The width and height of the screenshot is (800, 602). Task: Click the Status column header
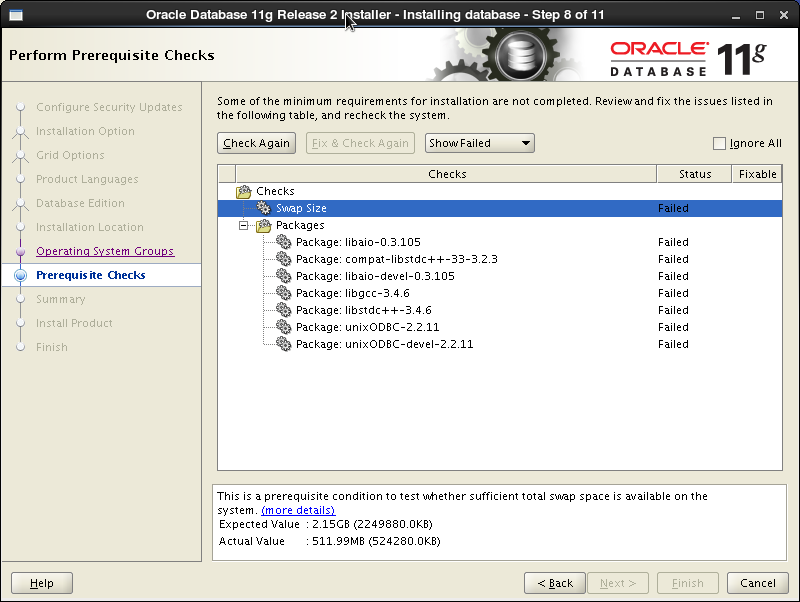(x=694, y=174)
